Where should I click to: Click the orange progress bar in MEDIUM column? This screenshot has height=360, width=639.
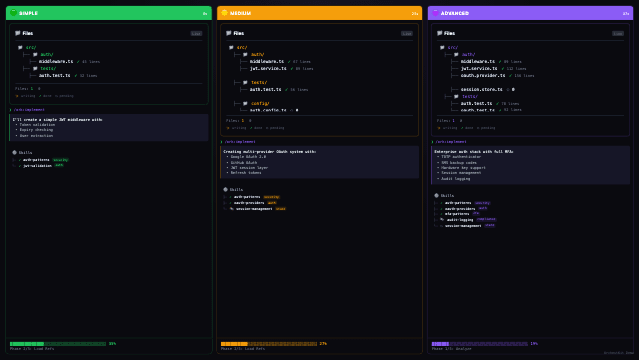(269, 344)
